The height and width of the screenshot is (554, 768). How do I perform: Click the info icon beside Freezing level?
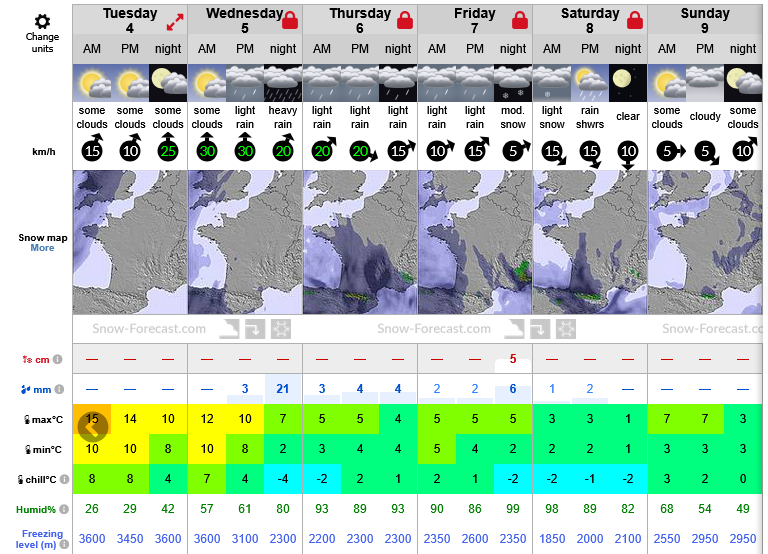point(64,544)
